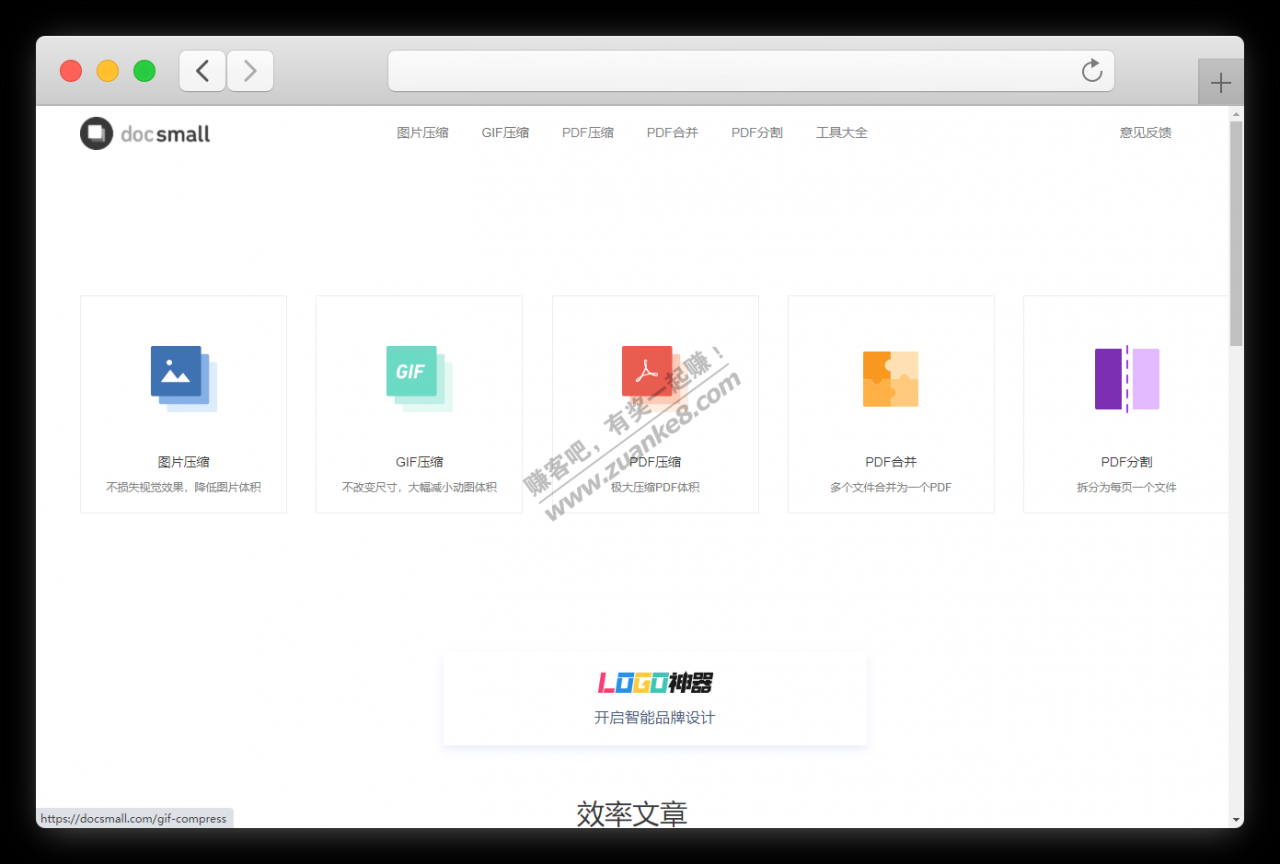Click the docsmall logo icon
The image size is (1280, 864).
(x=97, y=133)
